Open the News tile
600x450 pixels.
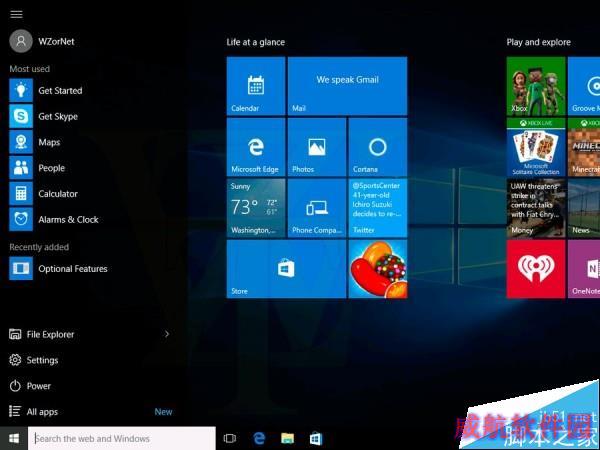click(584, 208)
